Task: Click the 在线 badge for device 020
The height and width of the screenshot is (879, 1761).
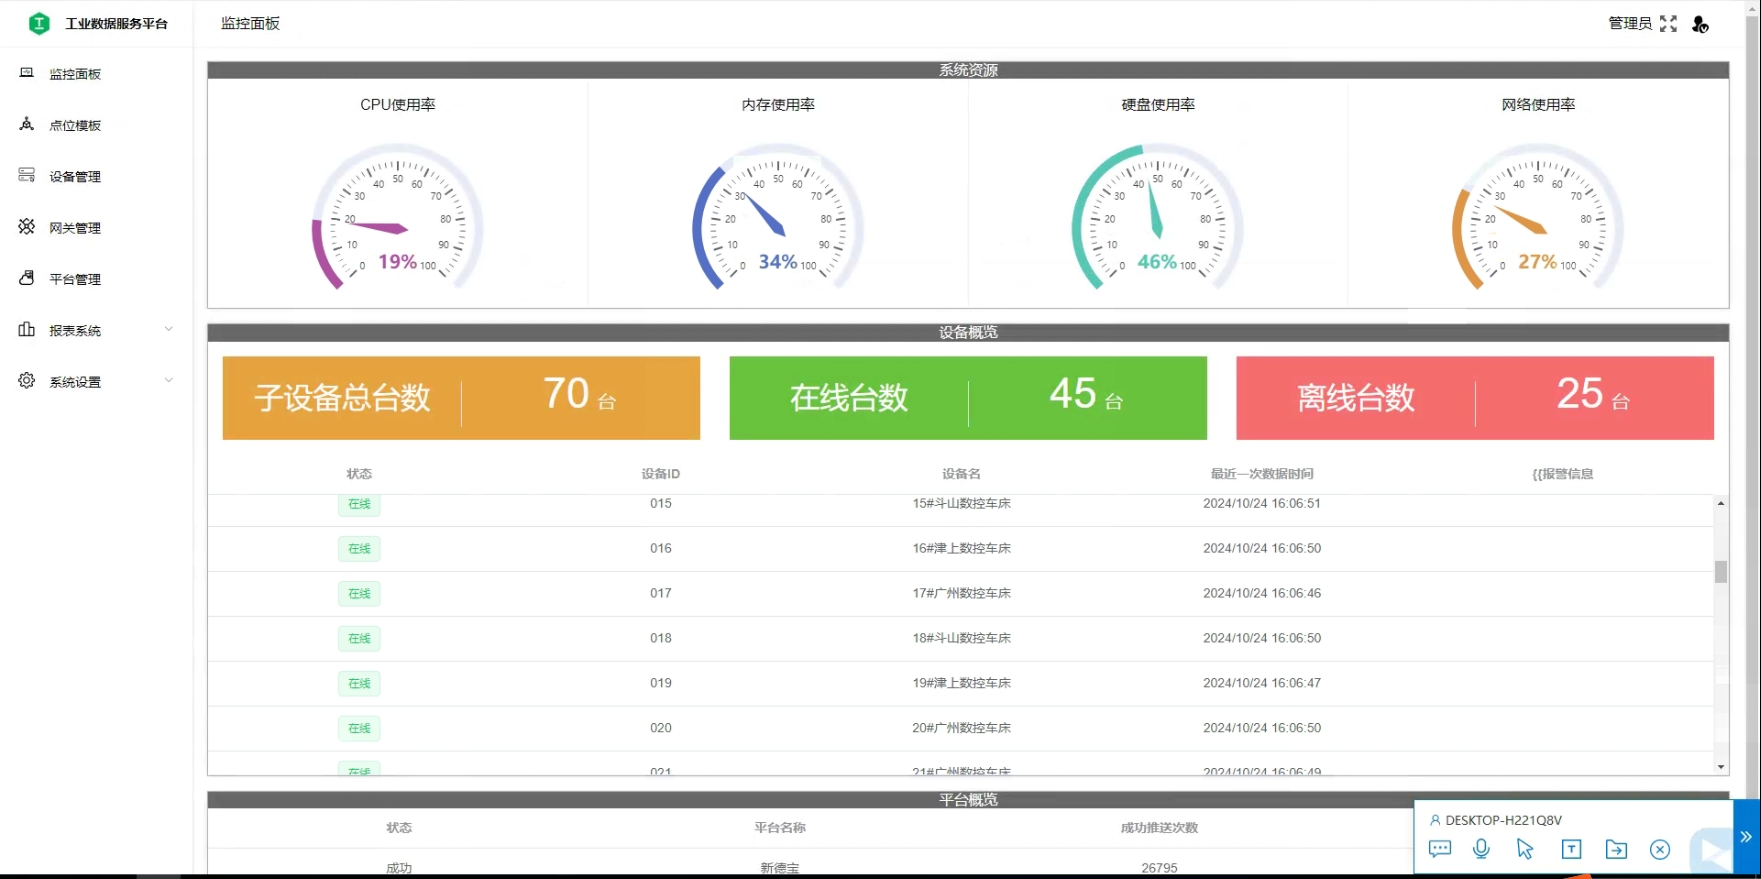Action: 359,728
